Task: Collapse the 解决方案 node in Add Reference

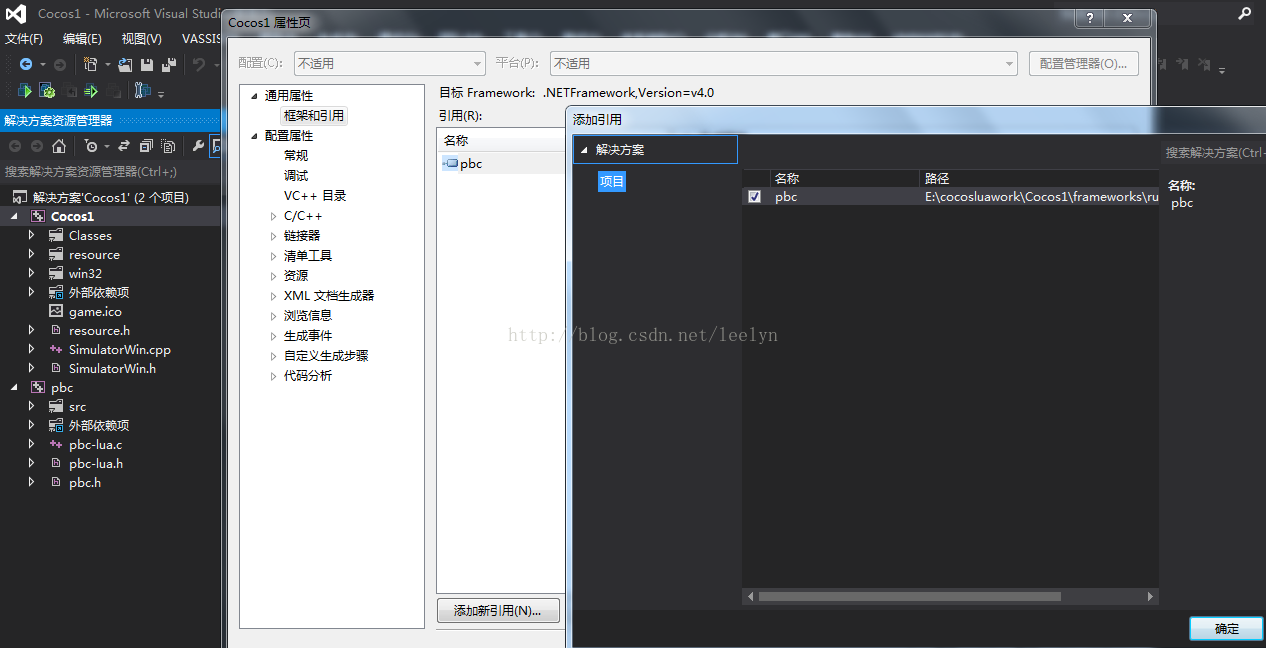Action: pyautogui.click(x=584, y=150)
